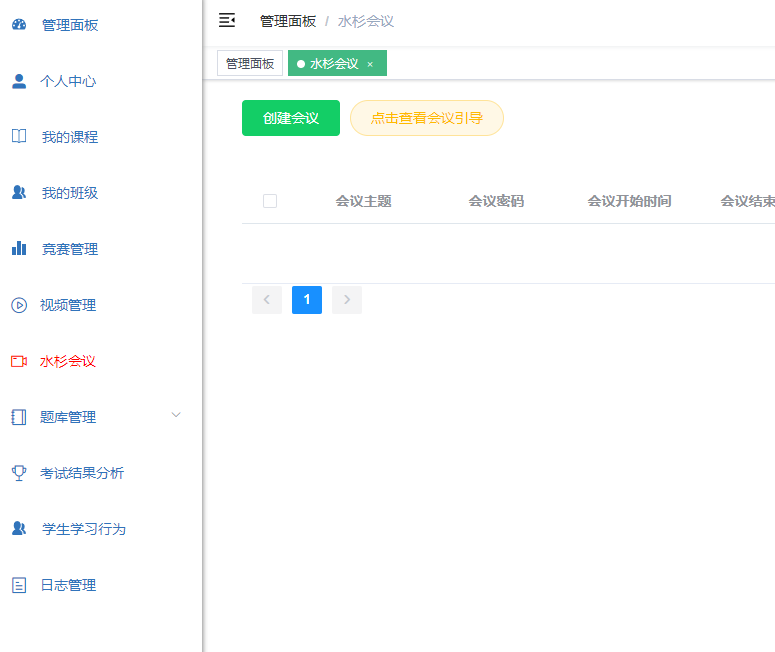Toggle the select-all checkbox in table header
The width and height of the screenshot is (775, 652).
click(x=270, y=201)
